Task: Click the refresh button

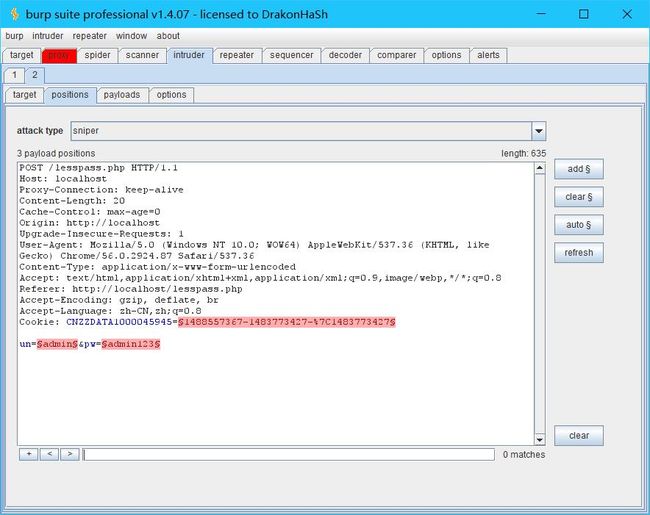Action: [579, 253]
